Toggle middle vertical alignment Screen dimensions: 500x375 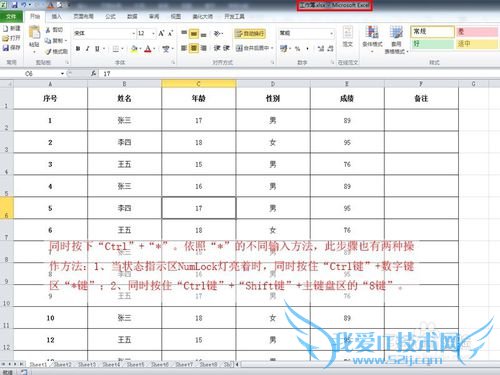[194, 33]
